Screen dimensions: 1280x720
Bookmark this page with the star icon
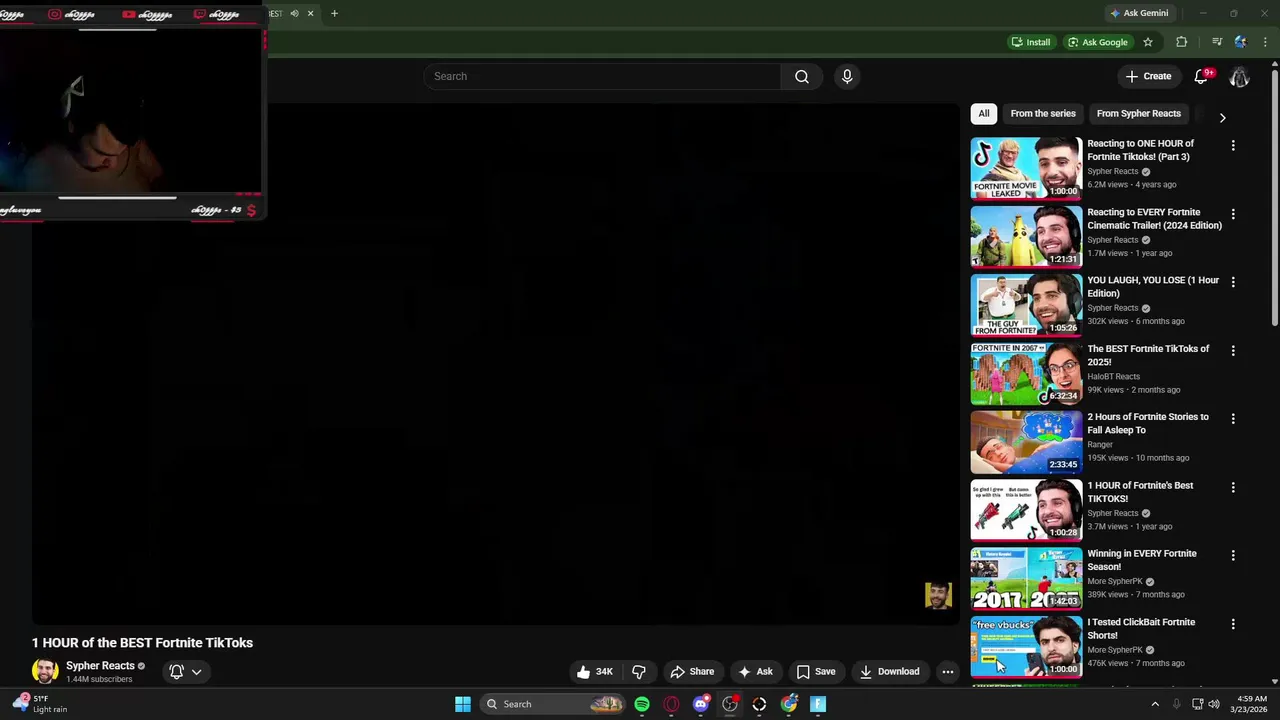(1148, 42)
